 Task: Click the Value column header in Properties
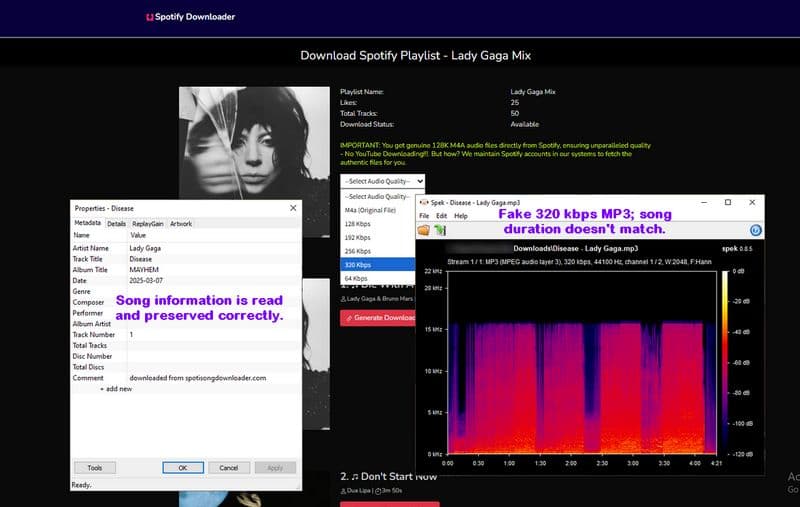tap(138, 235)
